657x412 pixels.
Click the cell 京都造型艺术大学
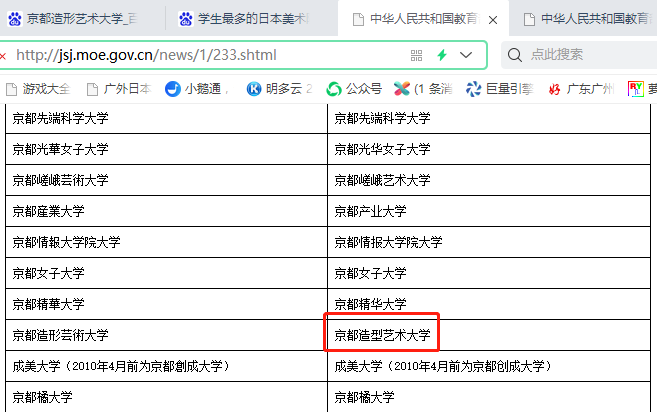click(x=489, y=335)
